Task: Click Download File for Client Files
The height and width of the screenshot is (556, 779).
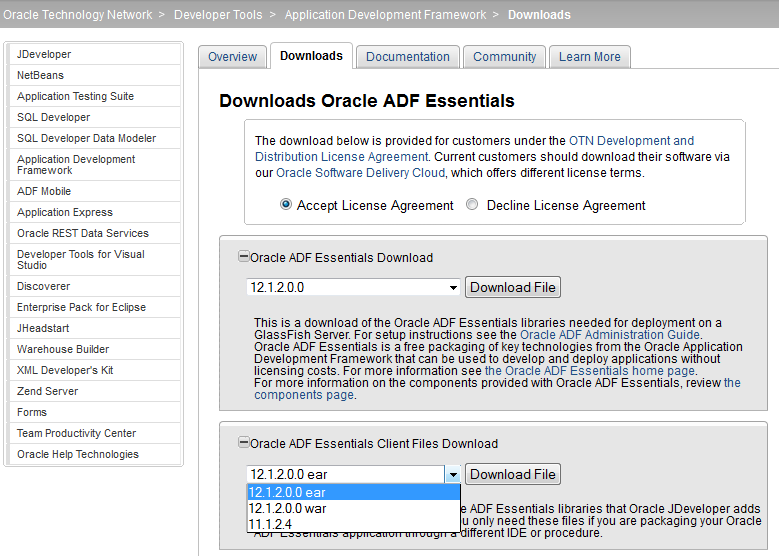Action: 513,474
